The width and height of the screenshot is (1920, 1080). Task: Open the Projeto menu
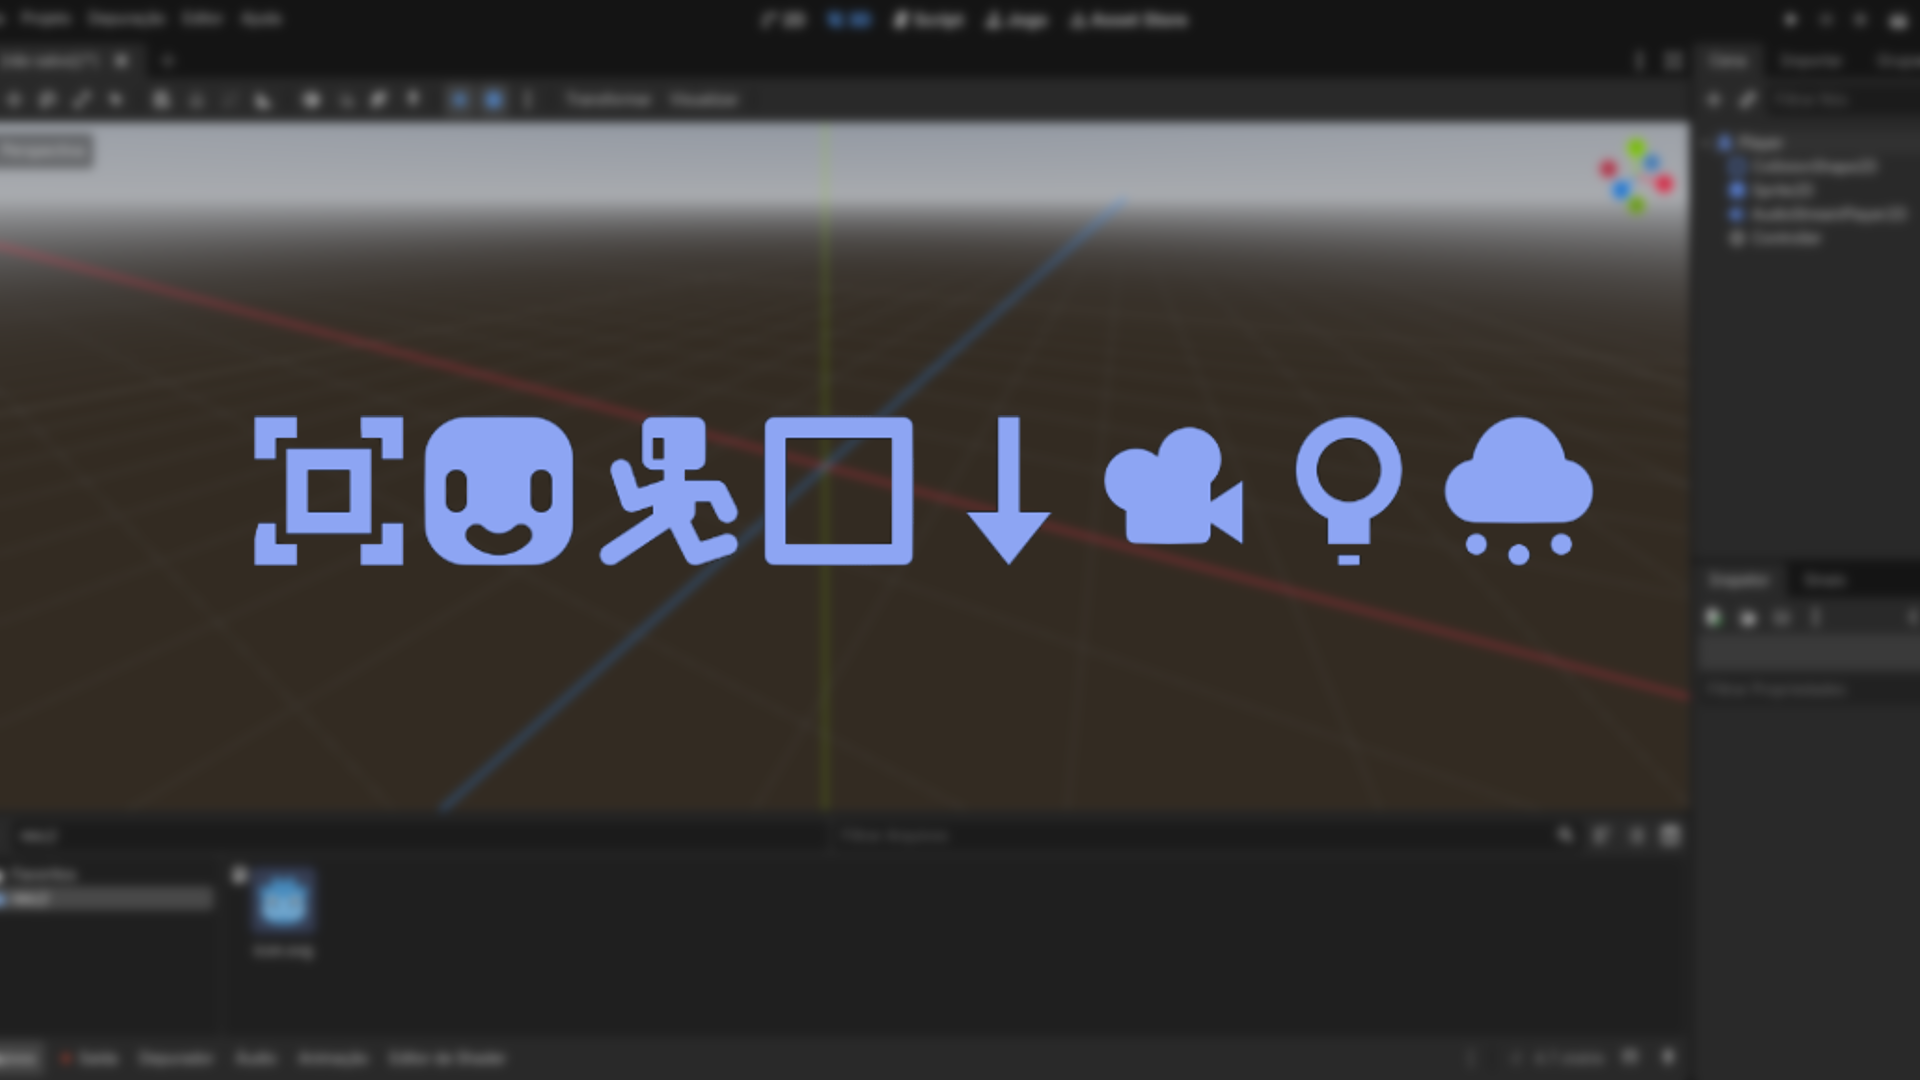point(45,19)
